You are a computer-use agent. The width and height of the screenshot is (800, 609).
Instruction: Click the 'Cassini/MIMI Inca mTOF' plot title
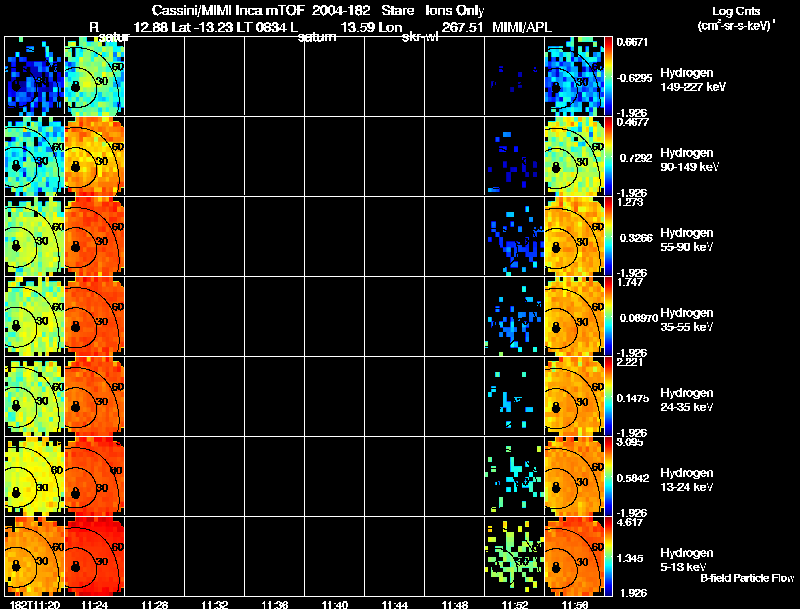point(229,10)
